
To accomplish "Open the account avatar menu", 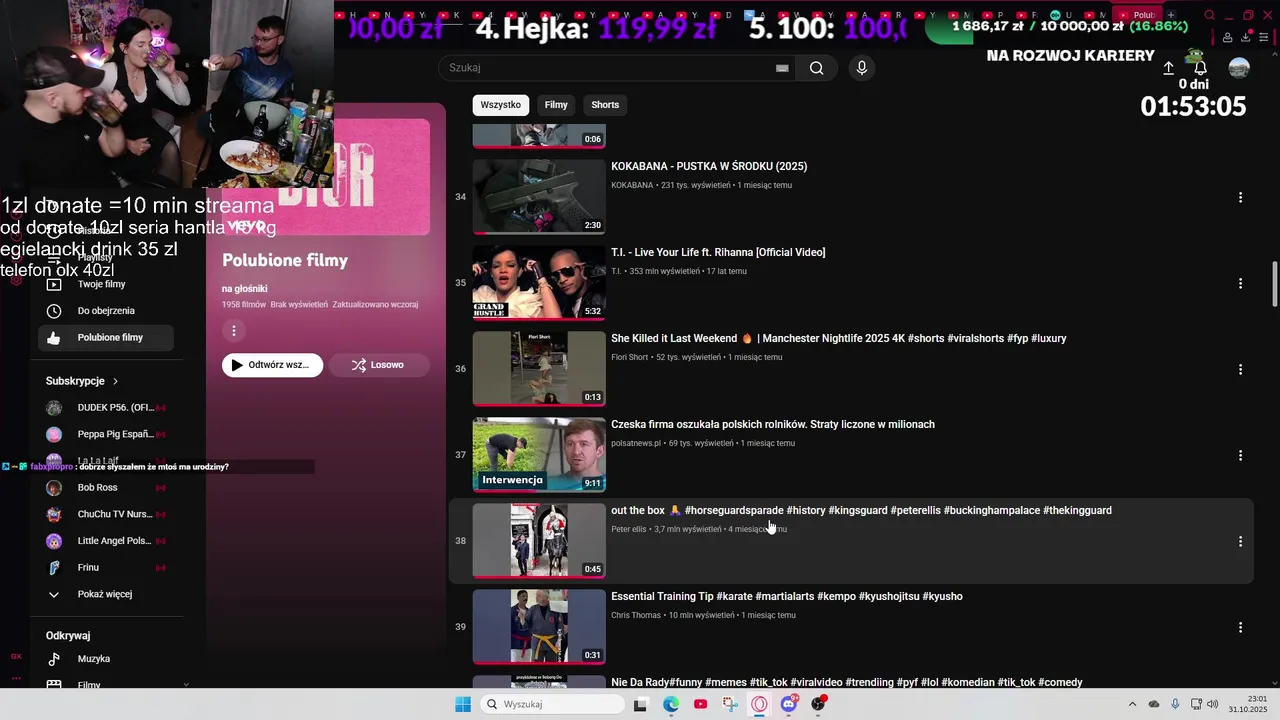I will [1239, 68].
